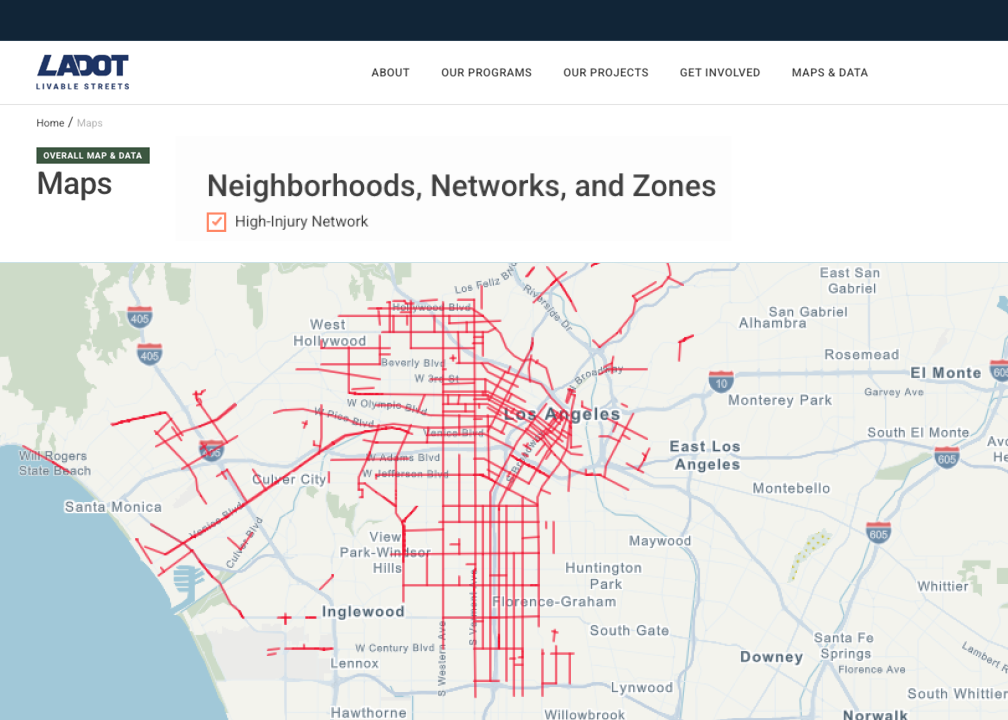Select the upper Interstate 405 highway shield

[139, 318]
